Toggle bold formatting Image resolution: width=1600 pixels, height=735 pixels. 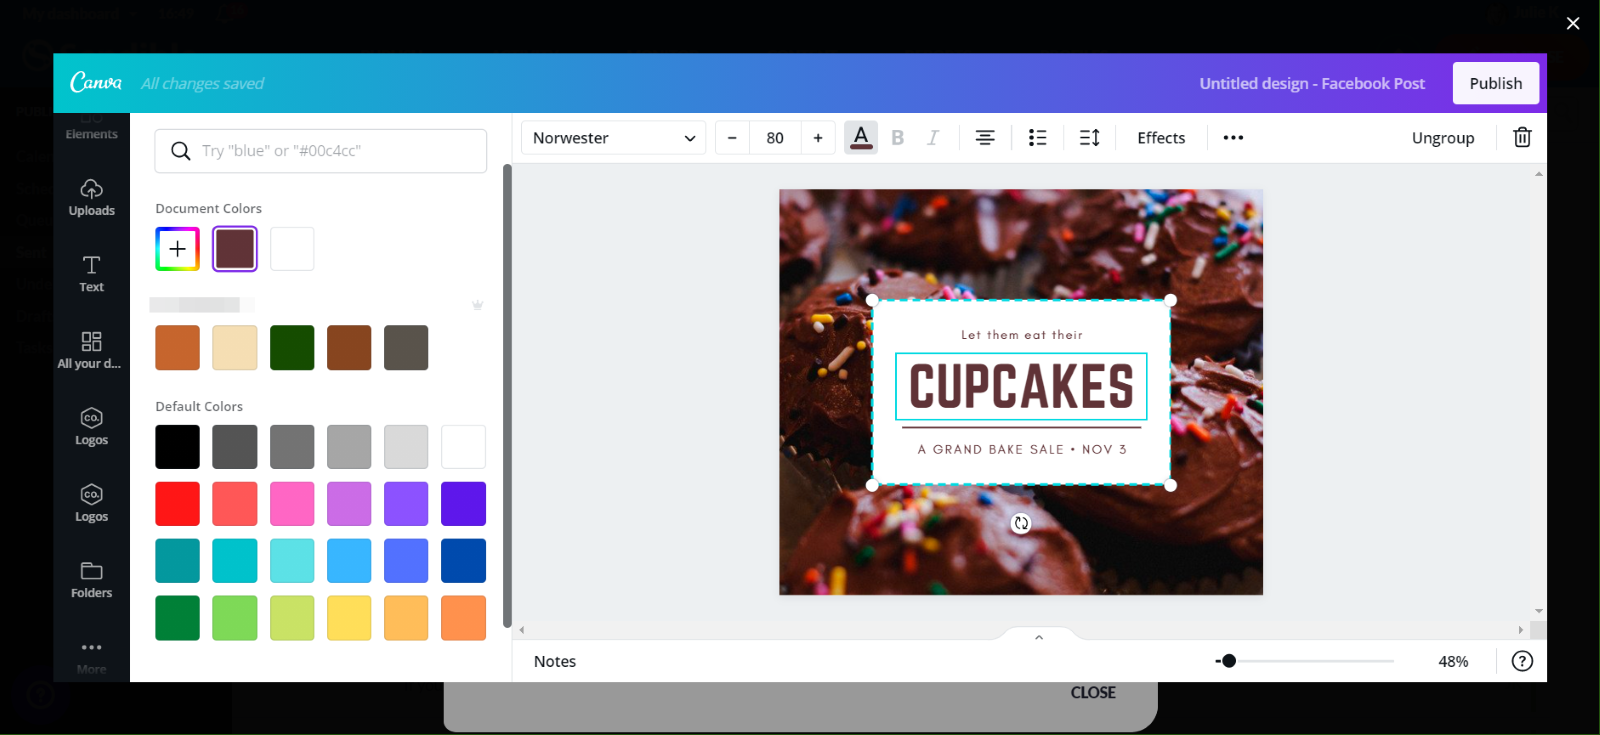click(897, 138)
